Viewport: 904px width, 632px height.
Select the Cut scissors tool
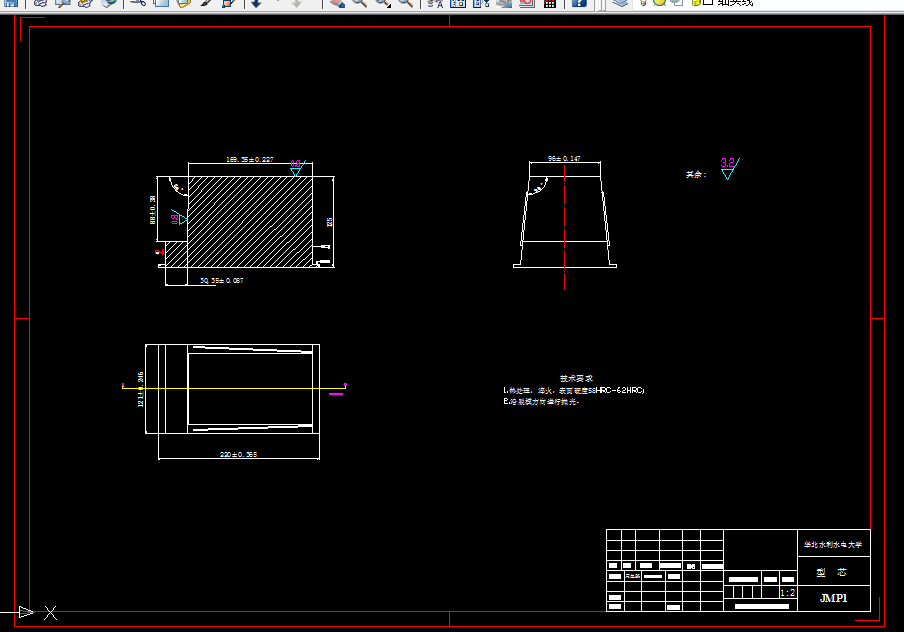coord(137,3)
